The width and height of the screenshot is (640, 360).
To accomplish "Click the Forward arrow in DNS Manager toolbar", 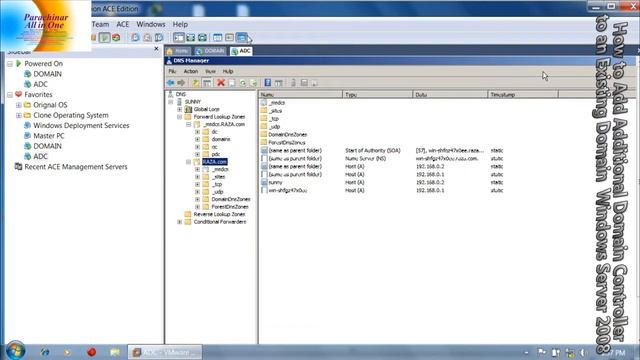I will (x=181, y=83).
